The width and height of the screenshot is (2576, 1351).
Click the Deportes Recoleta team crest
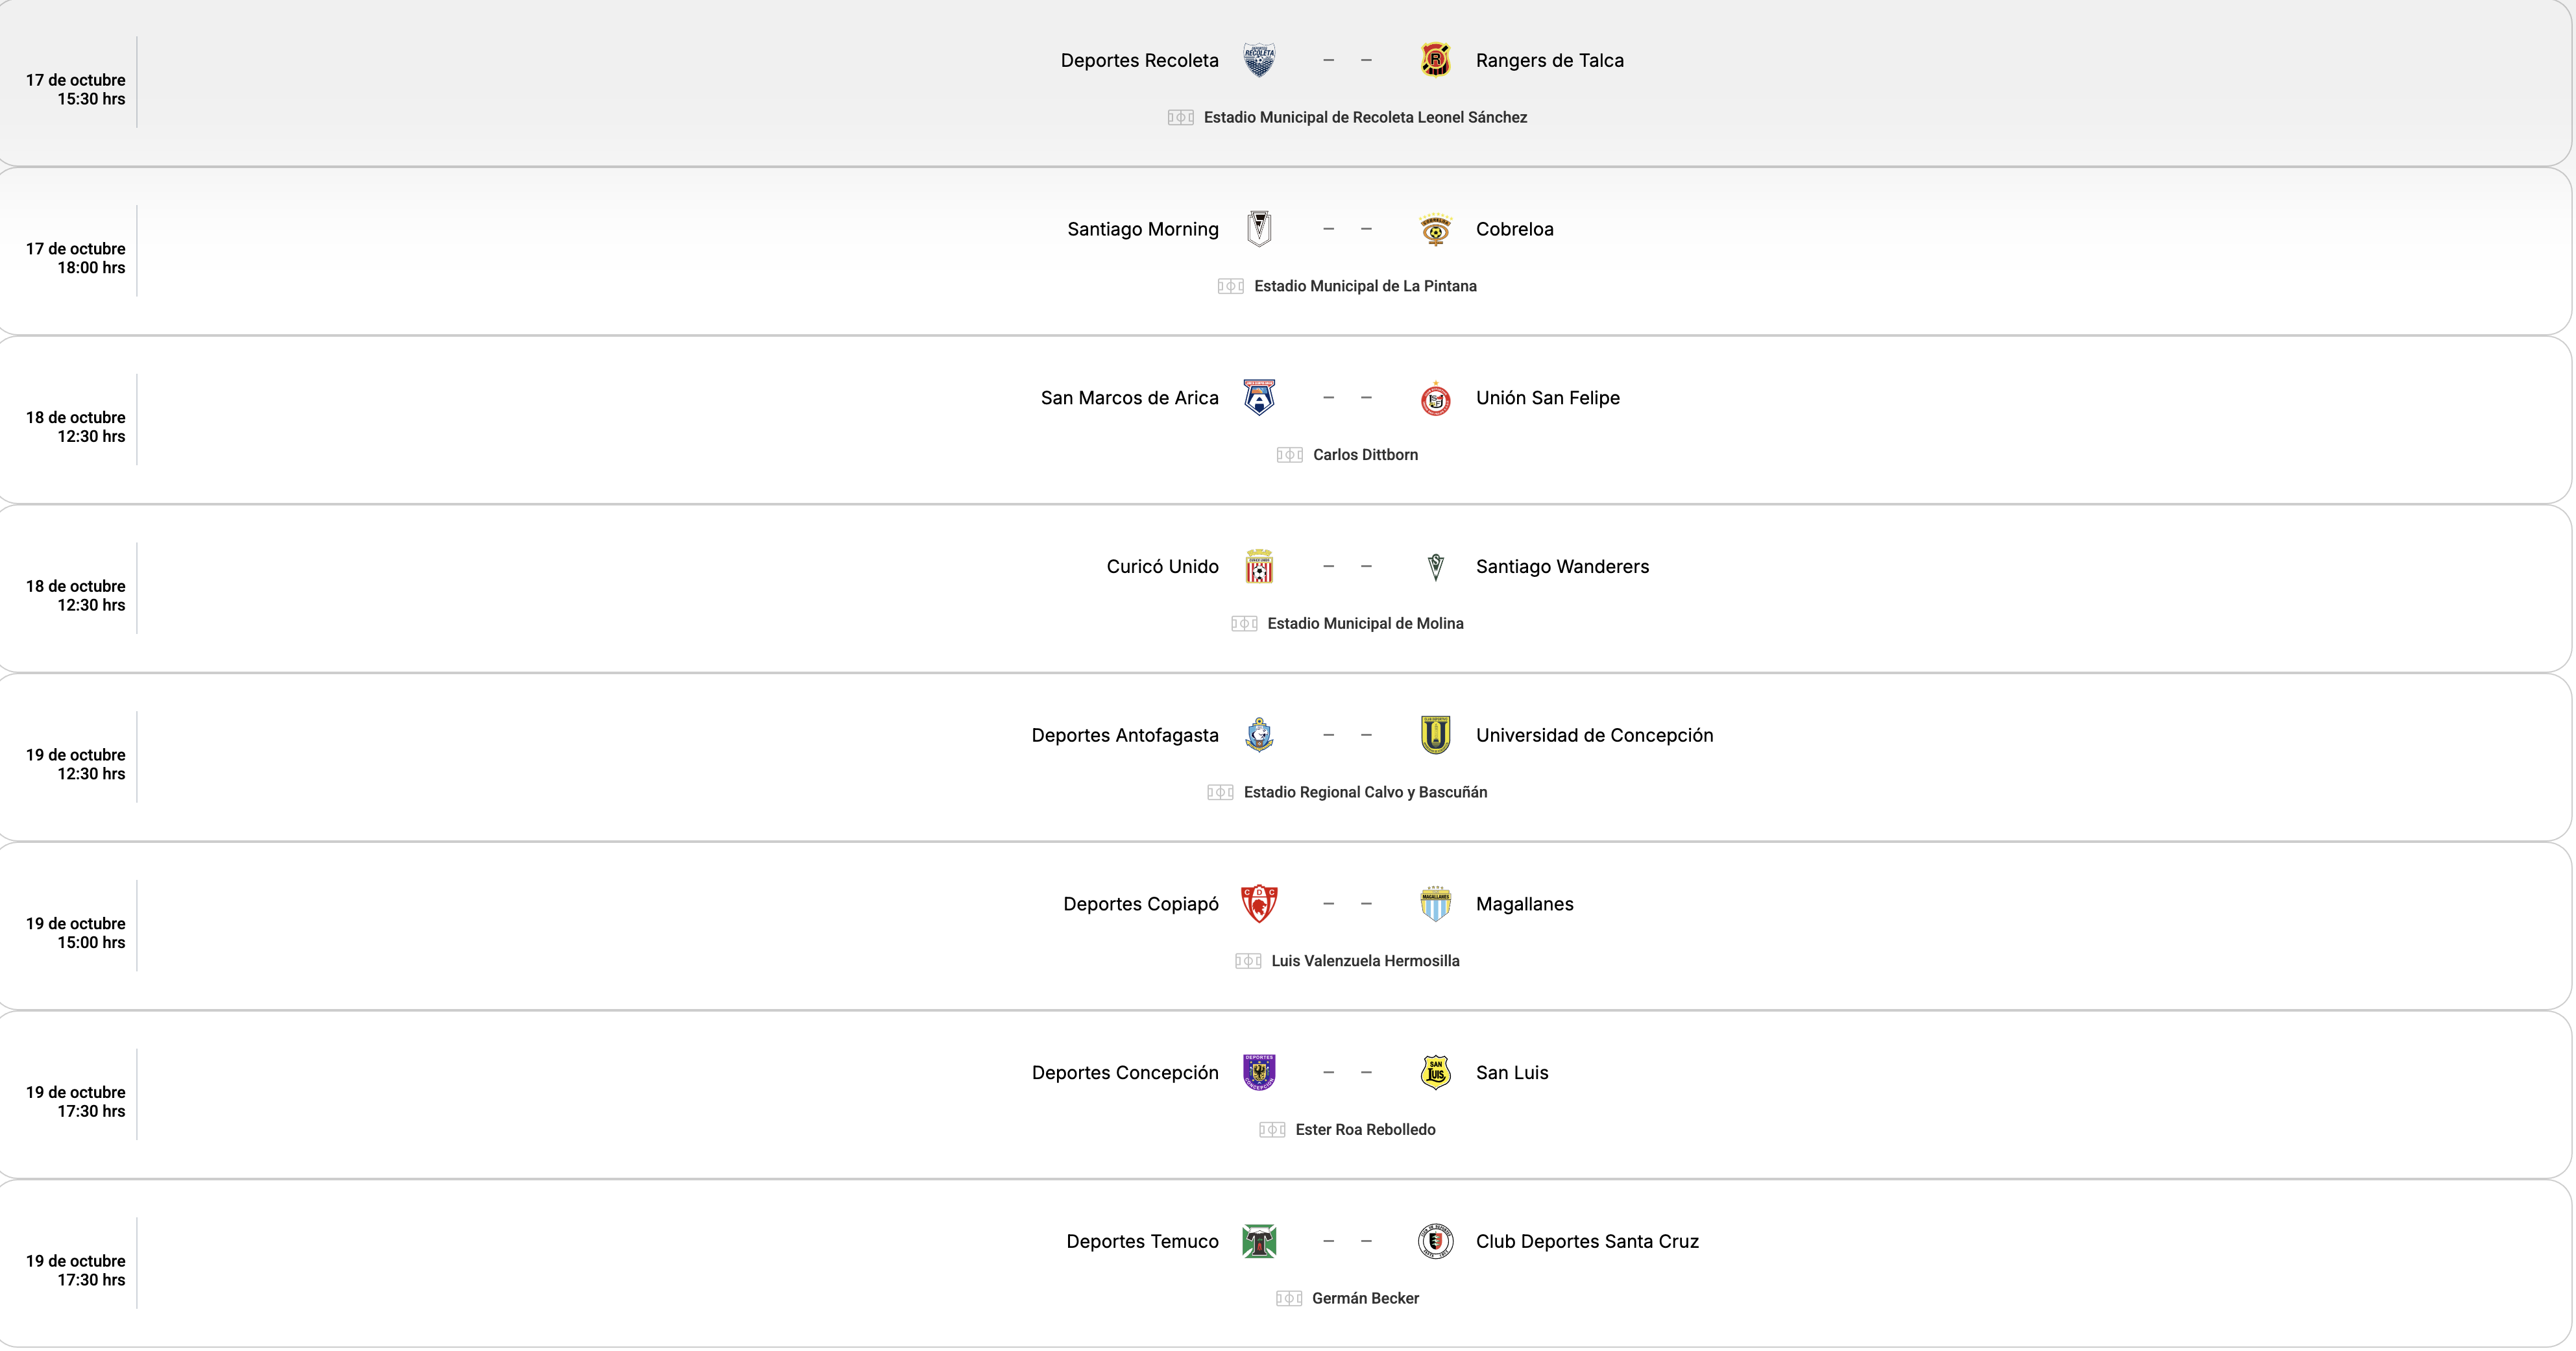(x=1259, y=60)
